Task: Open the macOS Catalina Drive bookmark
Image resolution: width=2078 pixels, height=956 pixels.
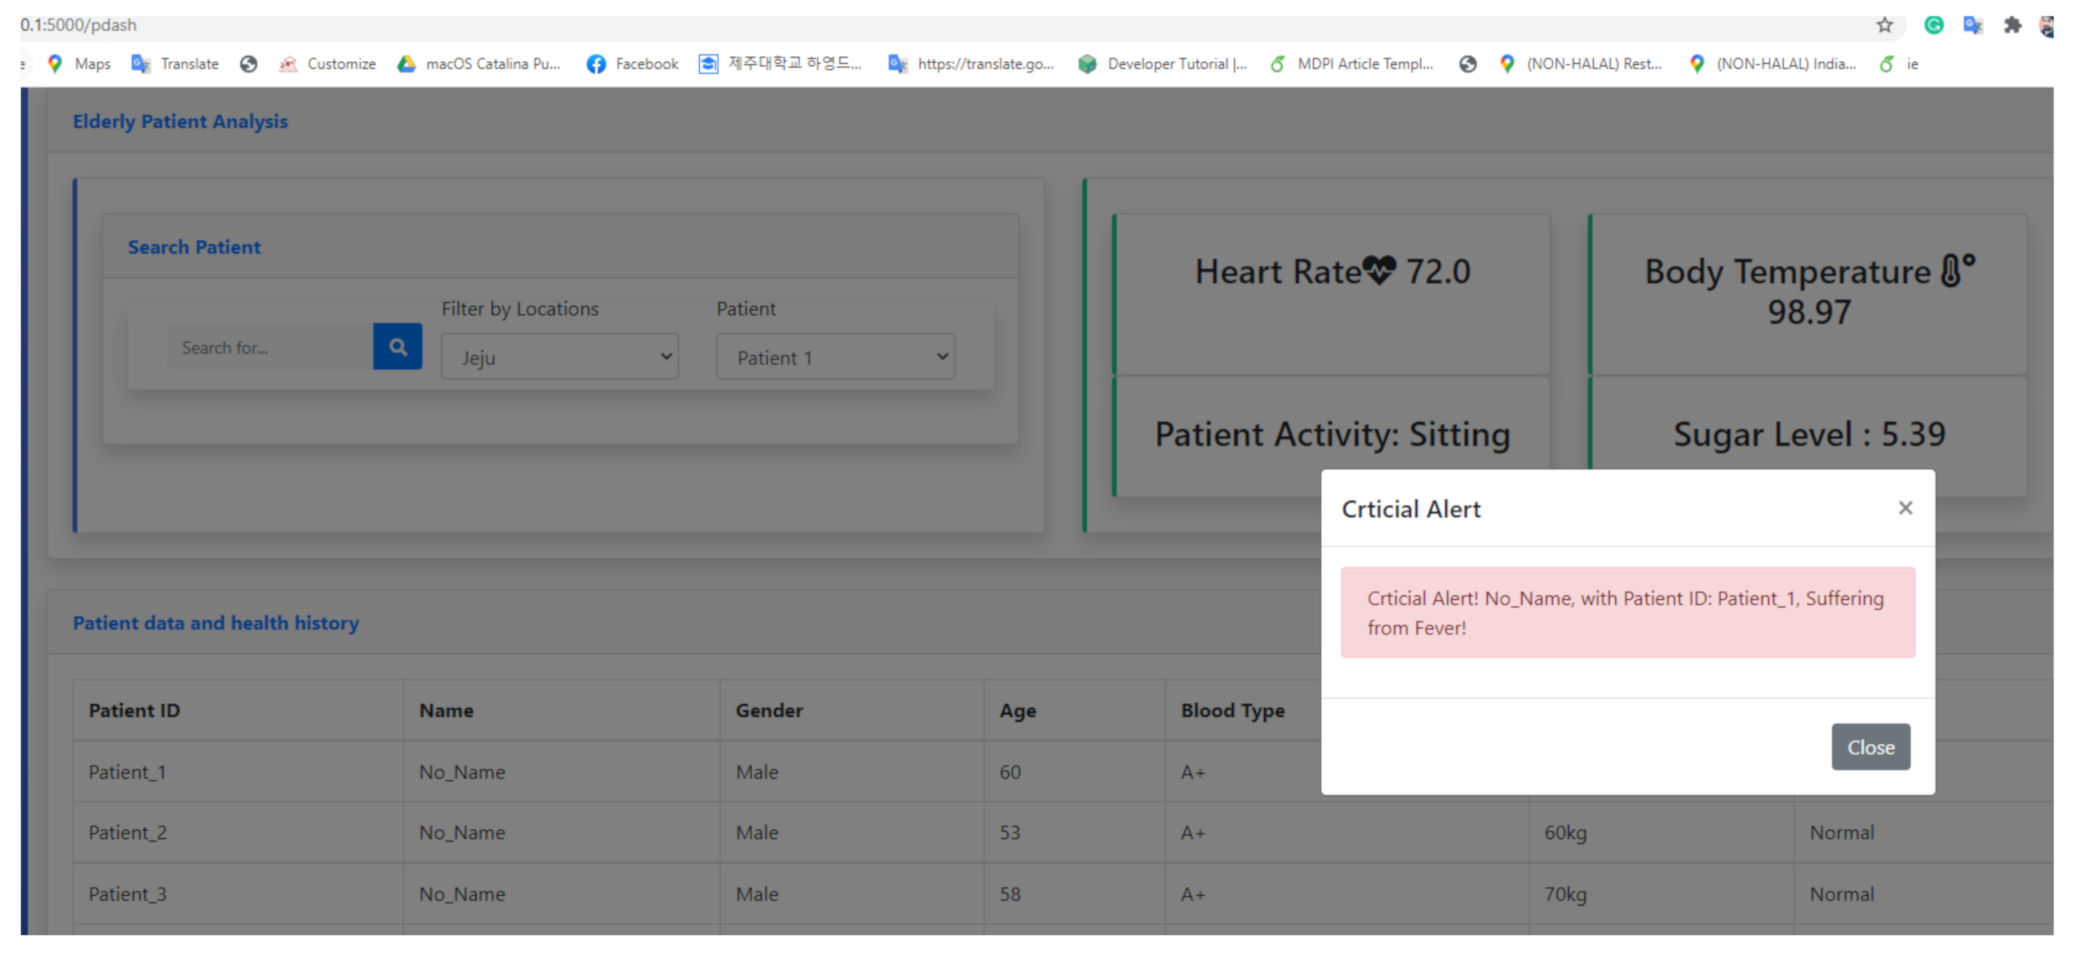Action: pyautogui.click(x=479, y=64)
